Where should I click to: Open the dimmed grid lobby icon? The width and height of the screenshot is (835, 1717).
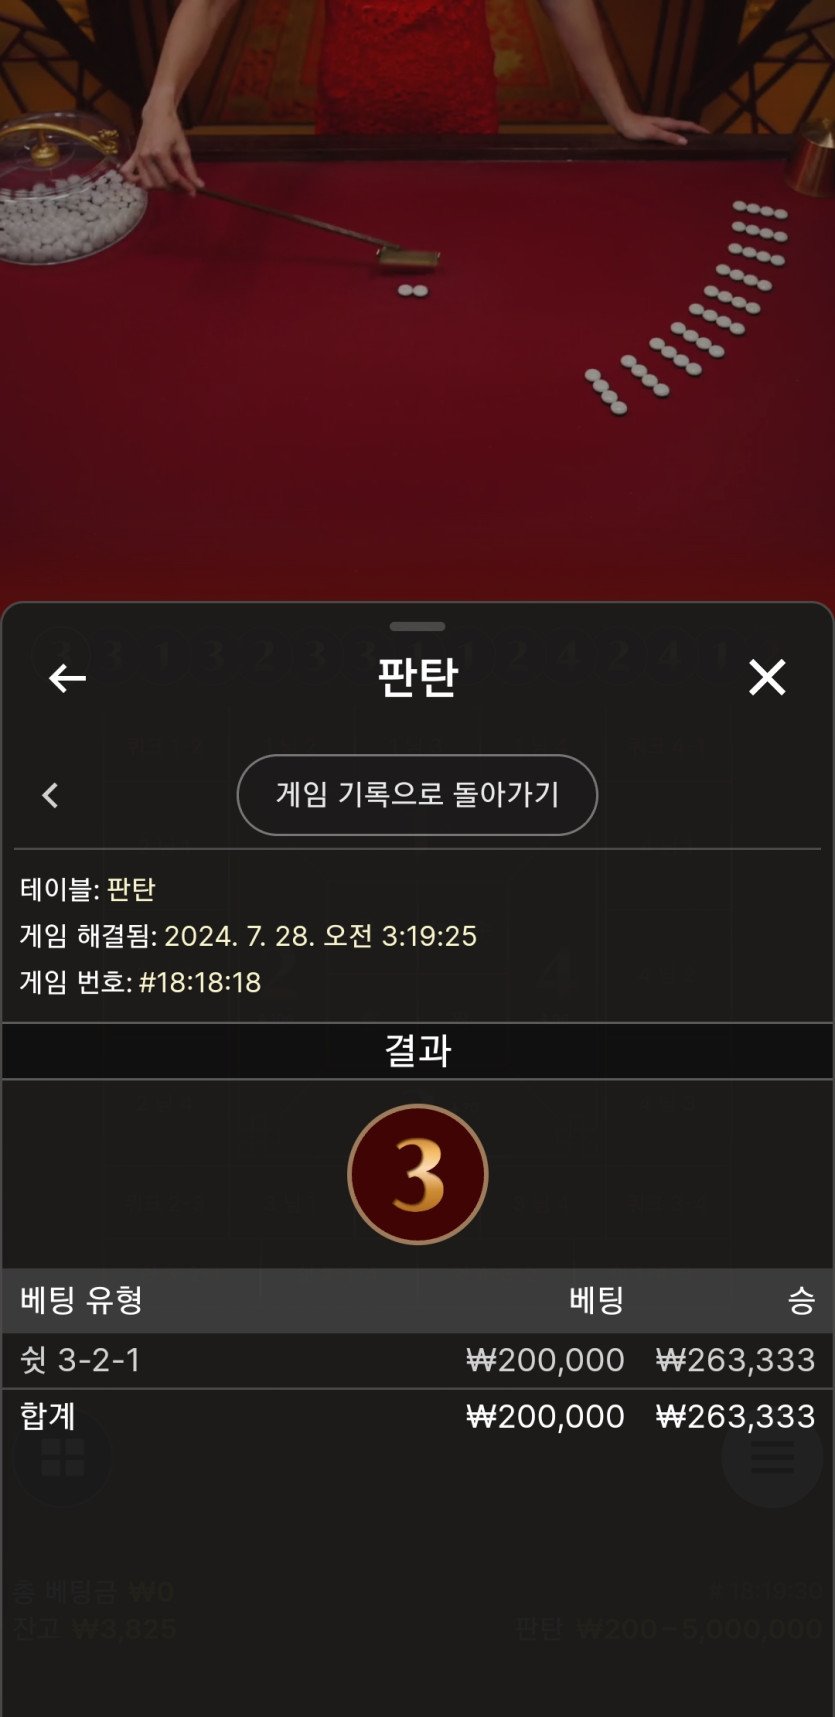click(x=62, y=1457)
